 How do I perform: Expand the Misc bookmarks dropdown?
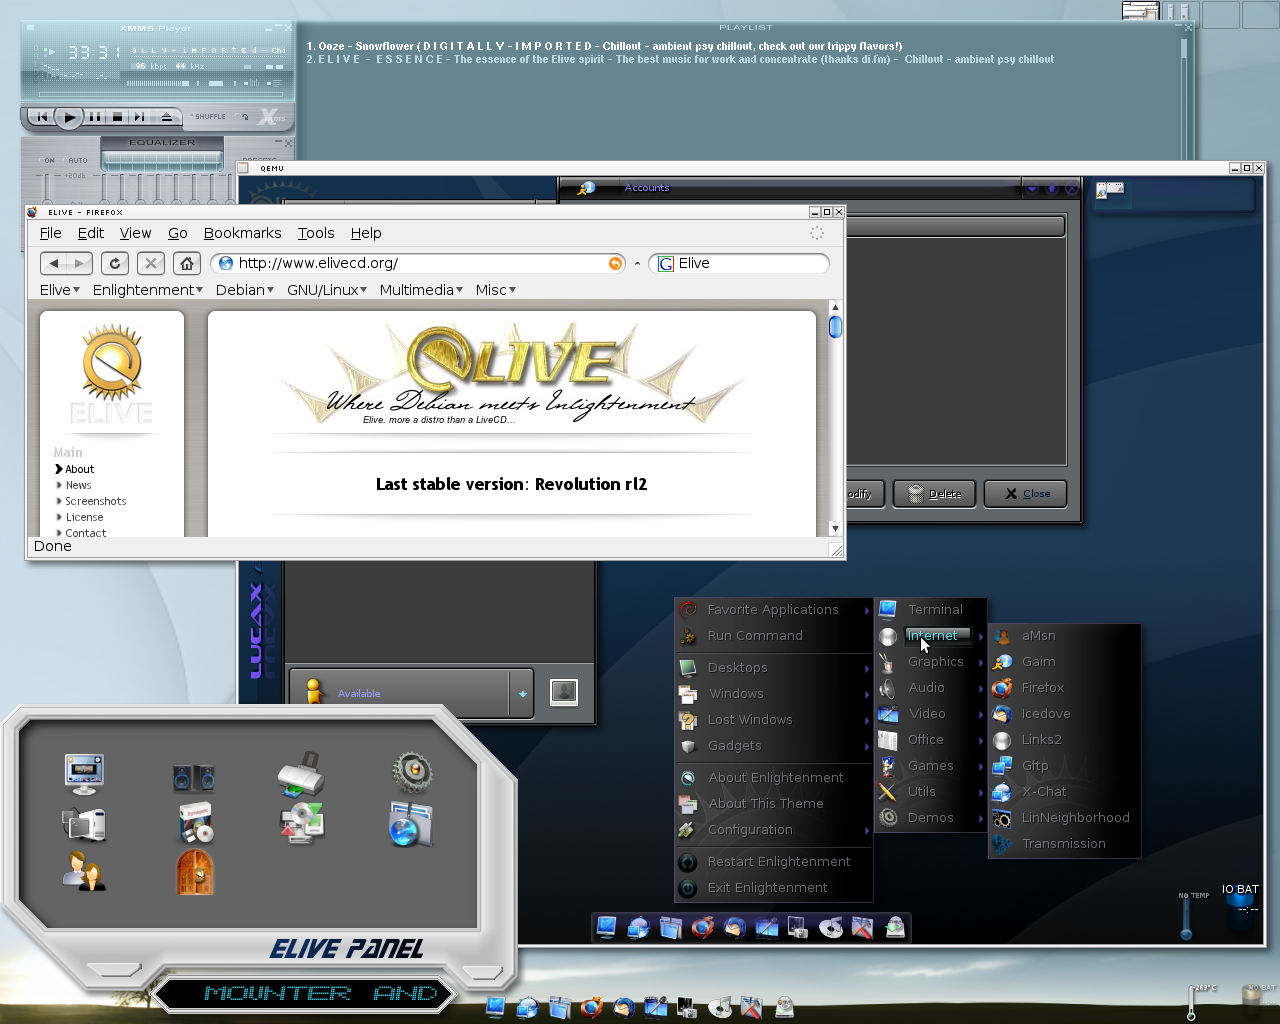click(495, 290)
